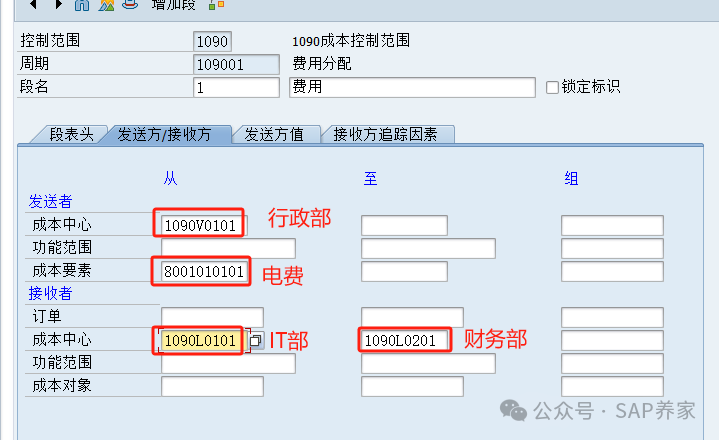Click the 成本要素 label

(x=62, y=271)
